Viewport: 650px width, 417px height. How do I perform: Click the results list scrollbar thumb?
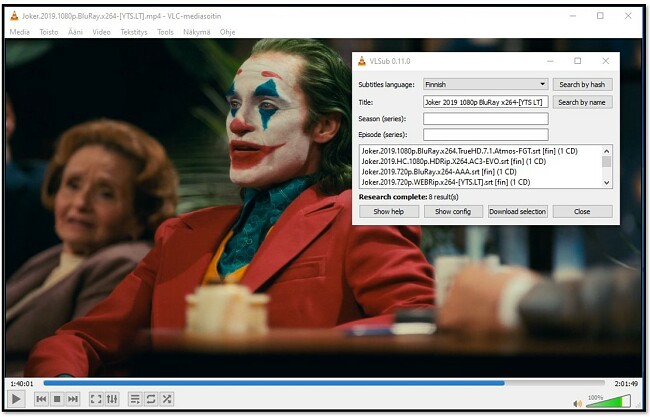606,161
